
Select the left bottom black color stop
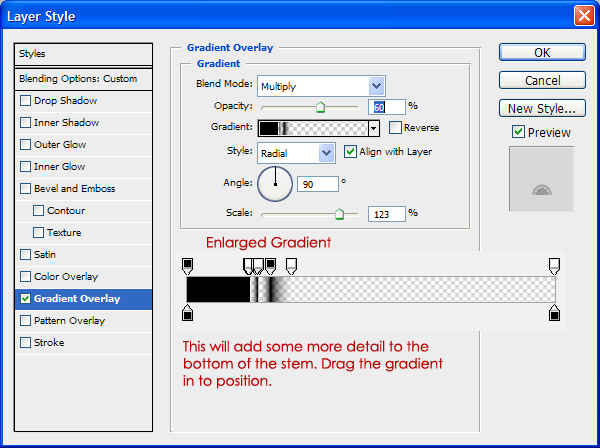[188, 313]
